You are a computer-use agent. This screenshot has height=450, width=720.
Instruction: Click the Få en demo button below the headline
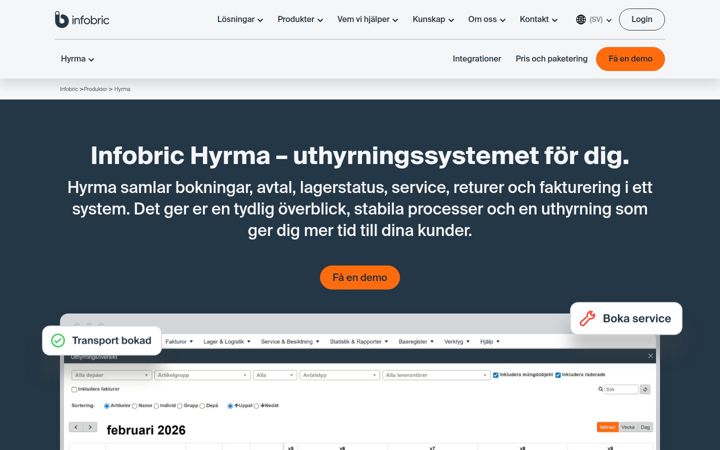[x=360, y=277]
